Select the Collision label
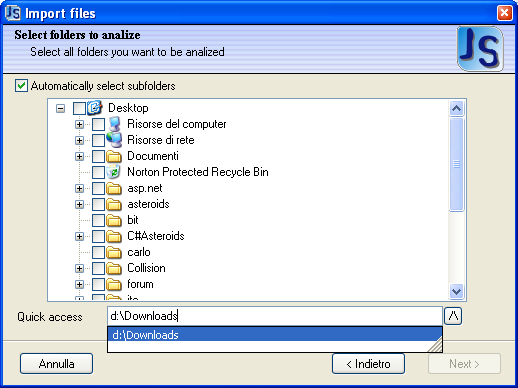 pos(146,268)
